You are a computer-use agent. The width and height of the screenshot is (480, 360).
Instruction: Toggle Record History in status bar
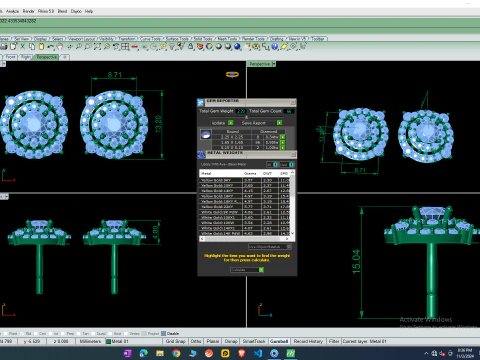[x=308, y=341]
